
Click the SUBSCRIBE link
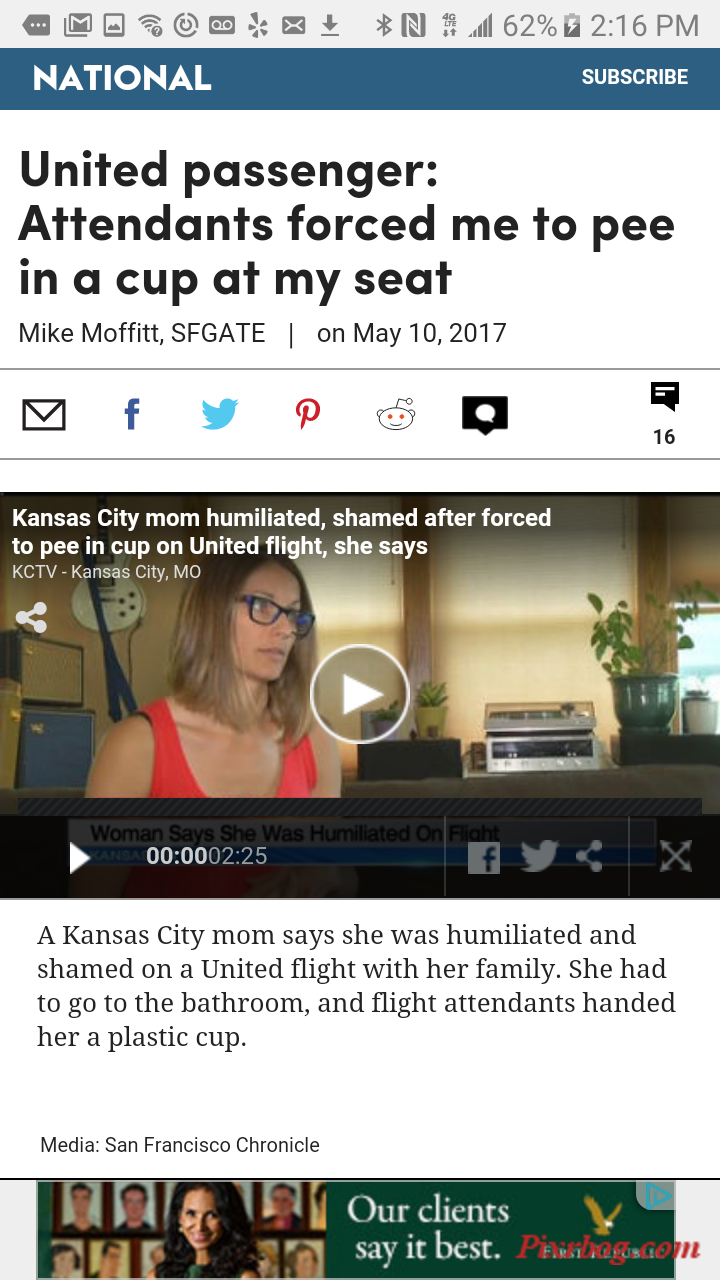(635, 77)
